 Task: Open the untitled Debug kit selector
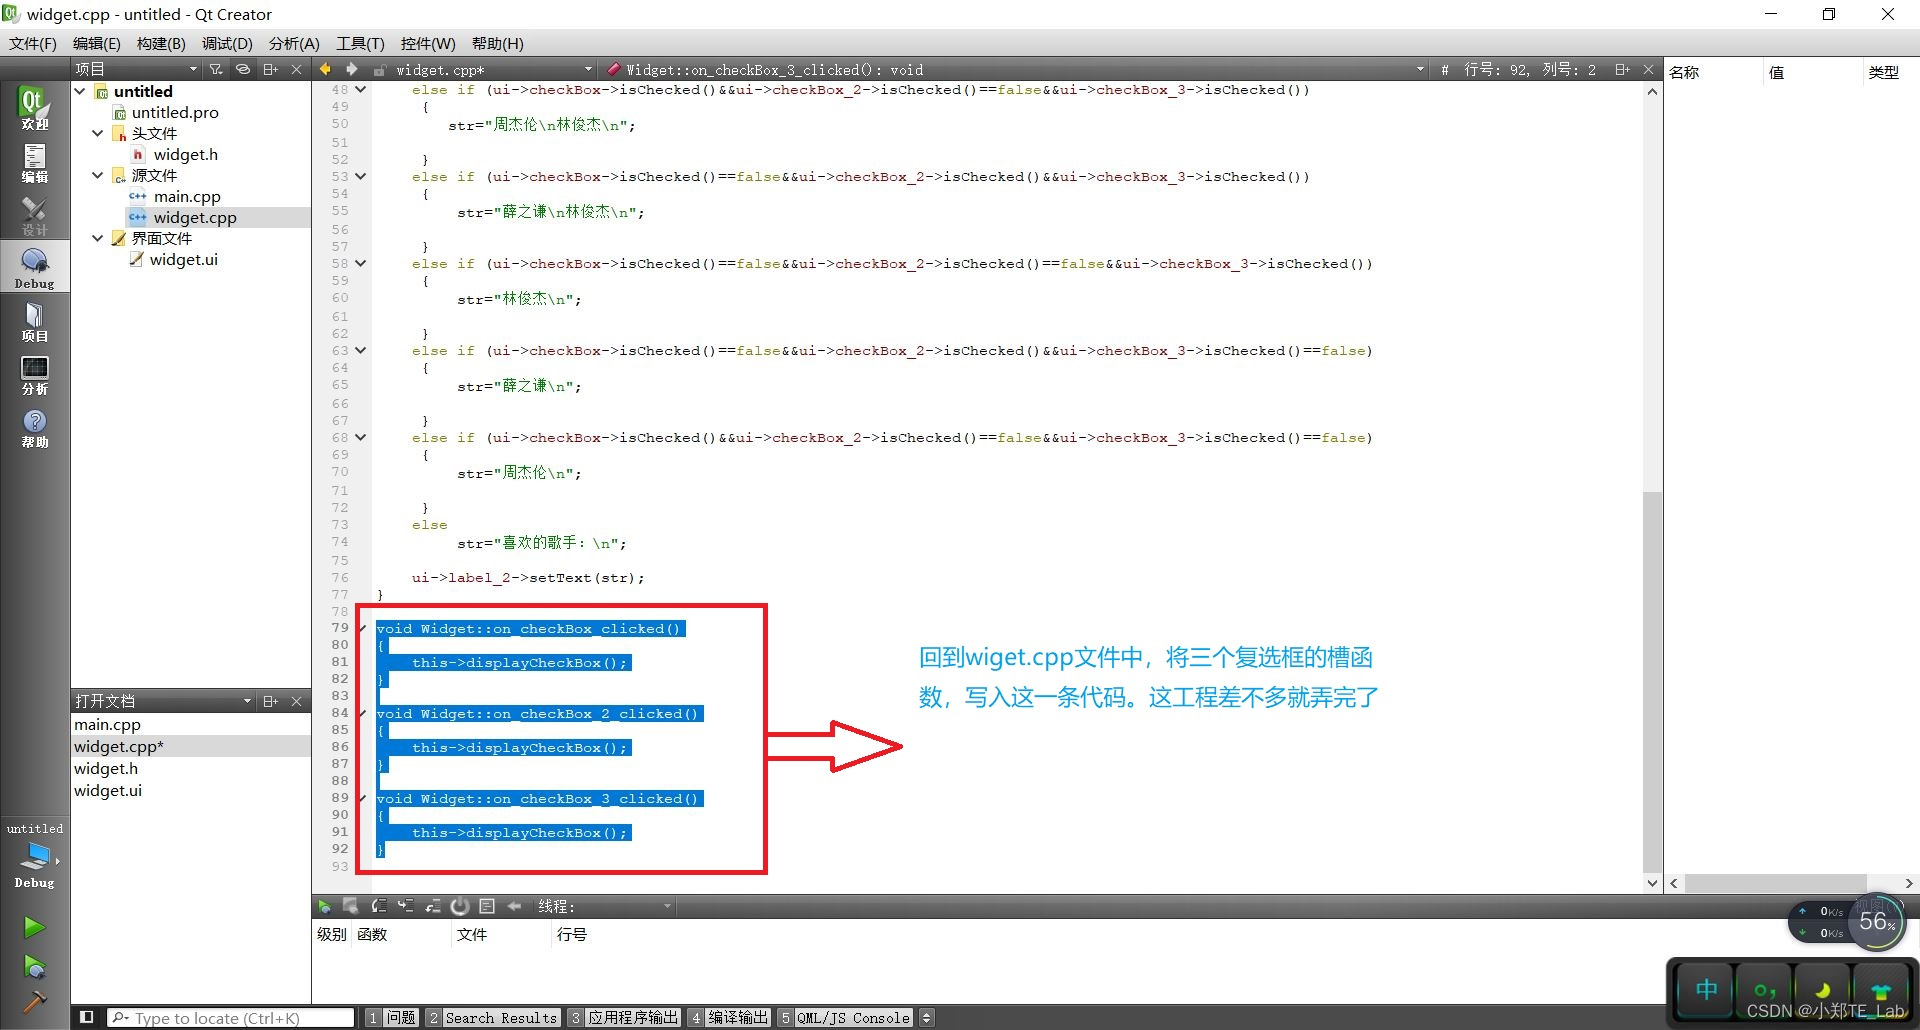[34, 856]
